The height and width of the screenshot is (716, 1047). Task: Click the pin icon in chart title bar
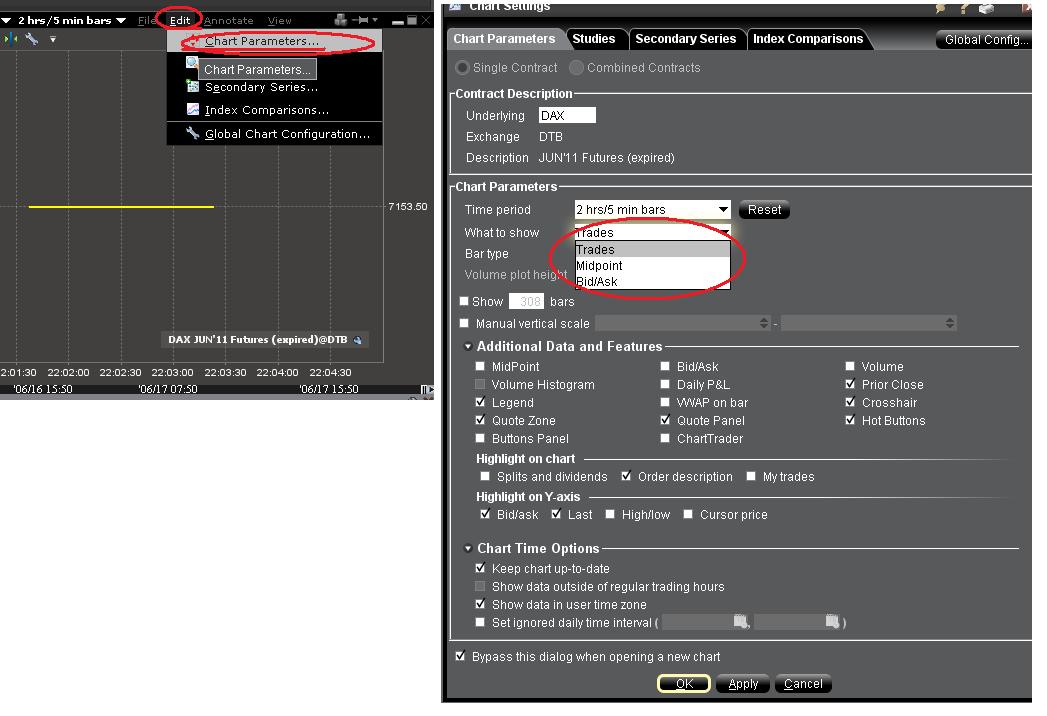(359, 20)
